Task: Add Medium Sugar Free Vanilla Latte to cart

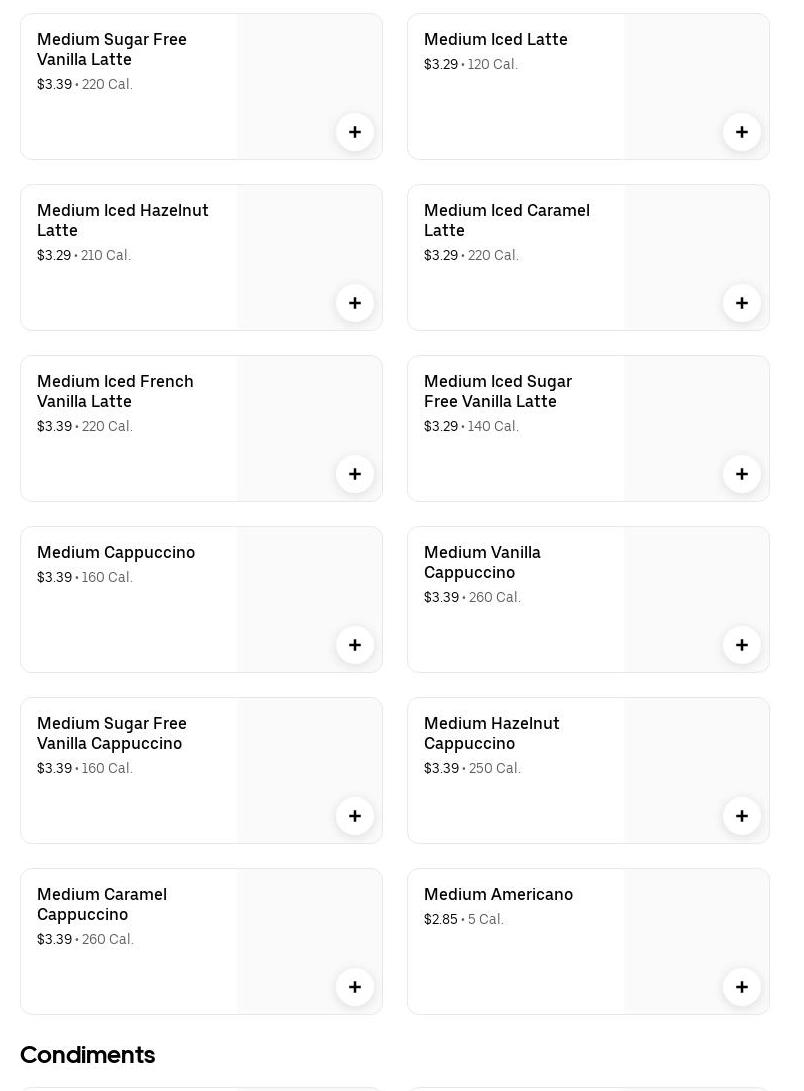Action: [x=355, y=132]
